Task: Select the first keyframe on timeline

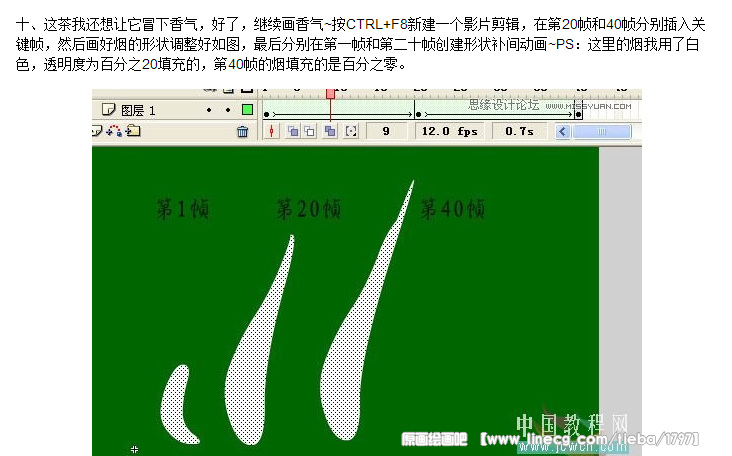Action: point(266,114)
